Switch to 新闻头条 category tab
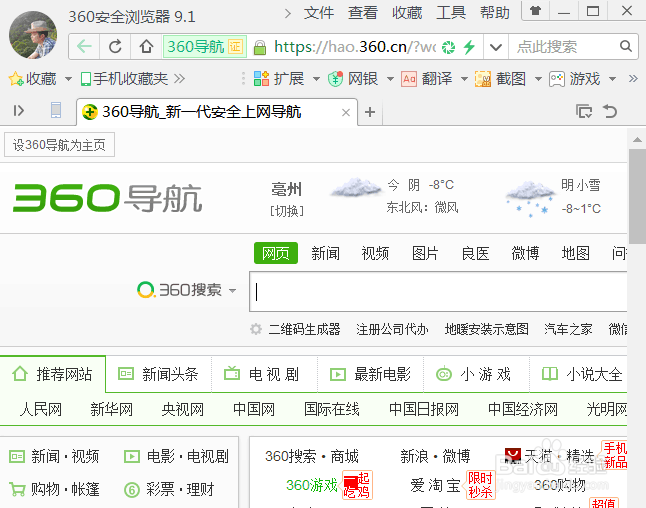 tap(159, 374)
